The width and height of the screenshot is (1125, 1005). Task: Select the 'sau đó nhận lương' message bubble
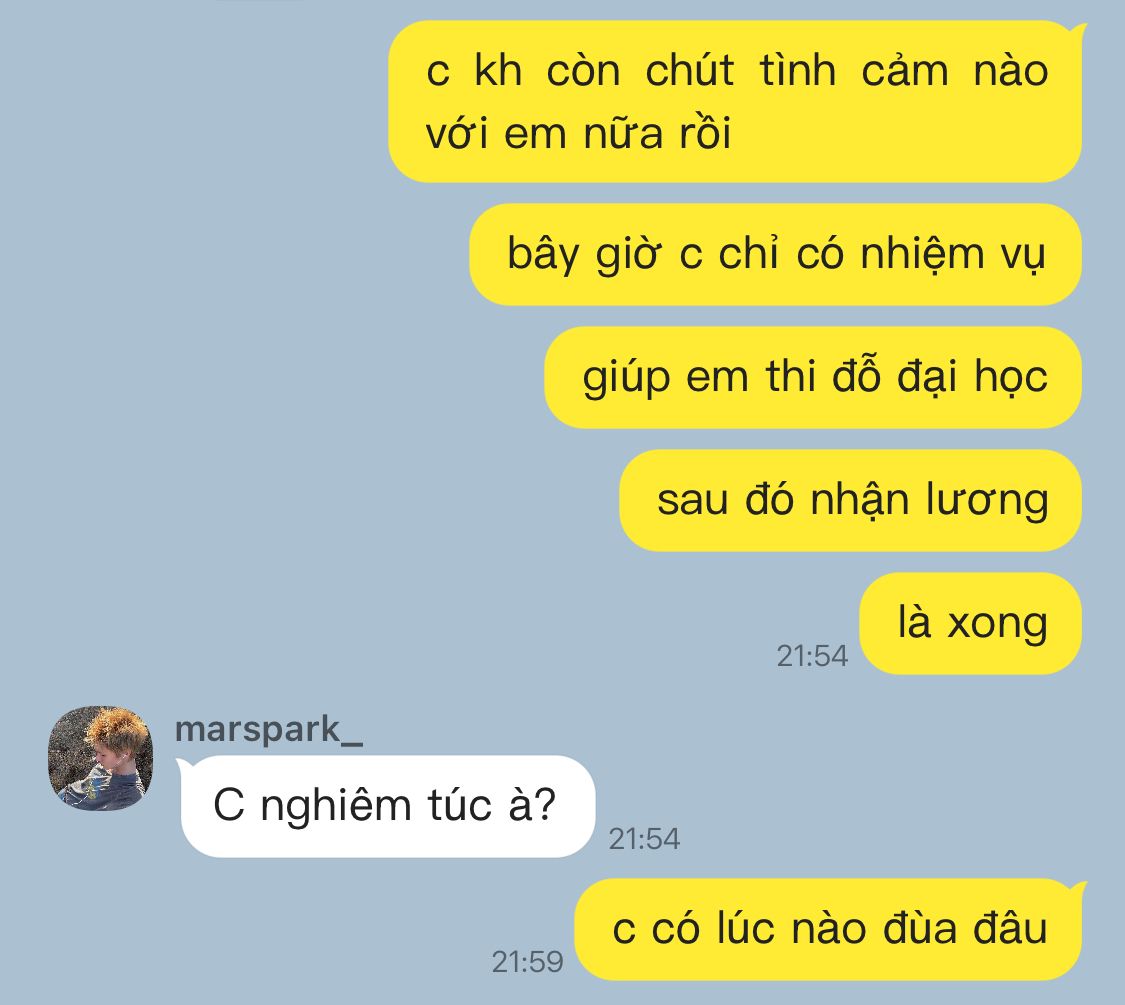pyautogui.click(x=850, y=501)
